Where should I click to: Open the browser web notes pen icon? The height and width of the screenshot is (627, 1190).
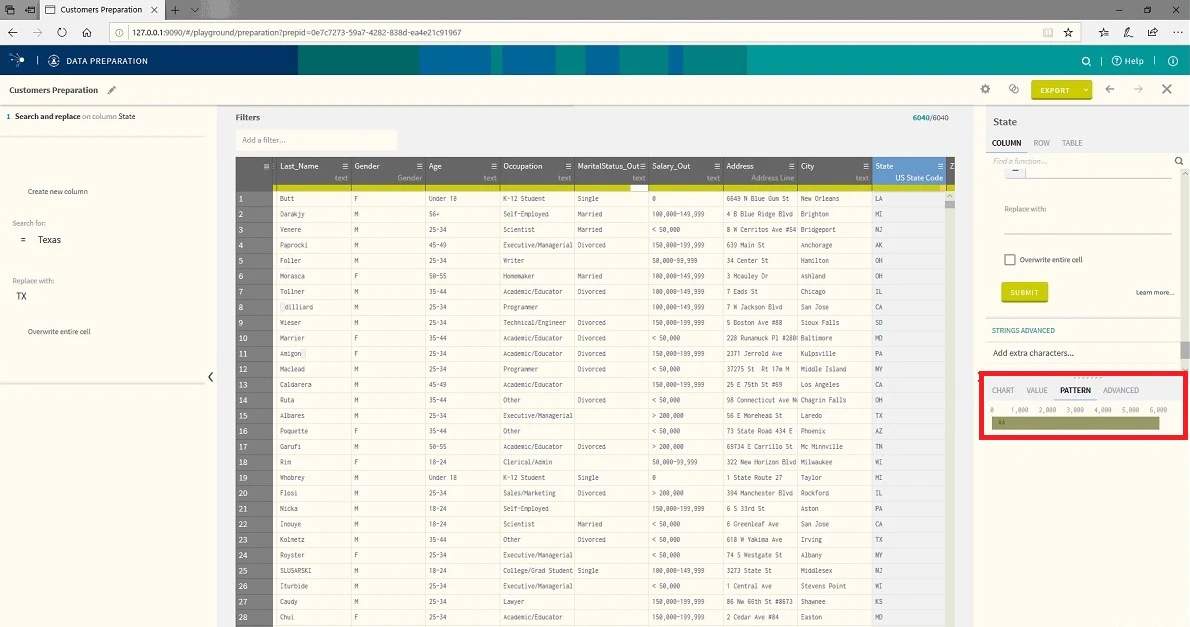[x=1128, y=33]
